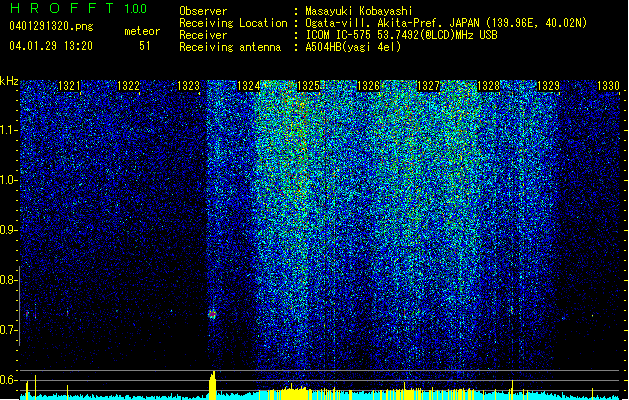Click the 1328 time marker
This screenshot has height=400, width=629.
click(488, 86)
